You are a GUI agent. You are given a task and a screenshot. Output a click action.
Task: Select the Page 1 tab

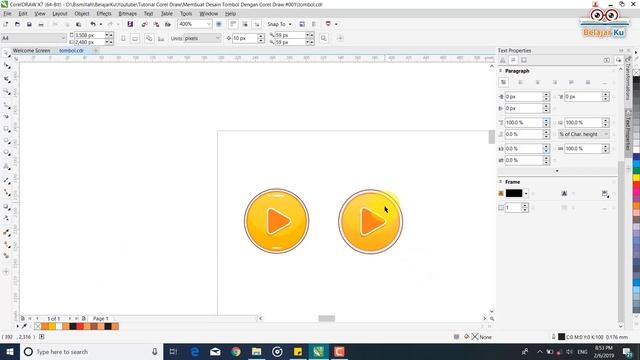click(x=101, y=318)
